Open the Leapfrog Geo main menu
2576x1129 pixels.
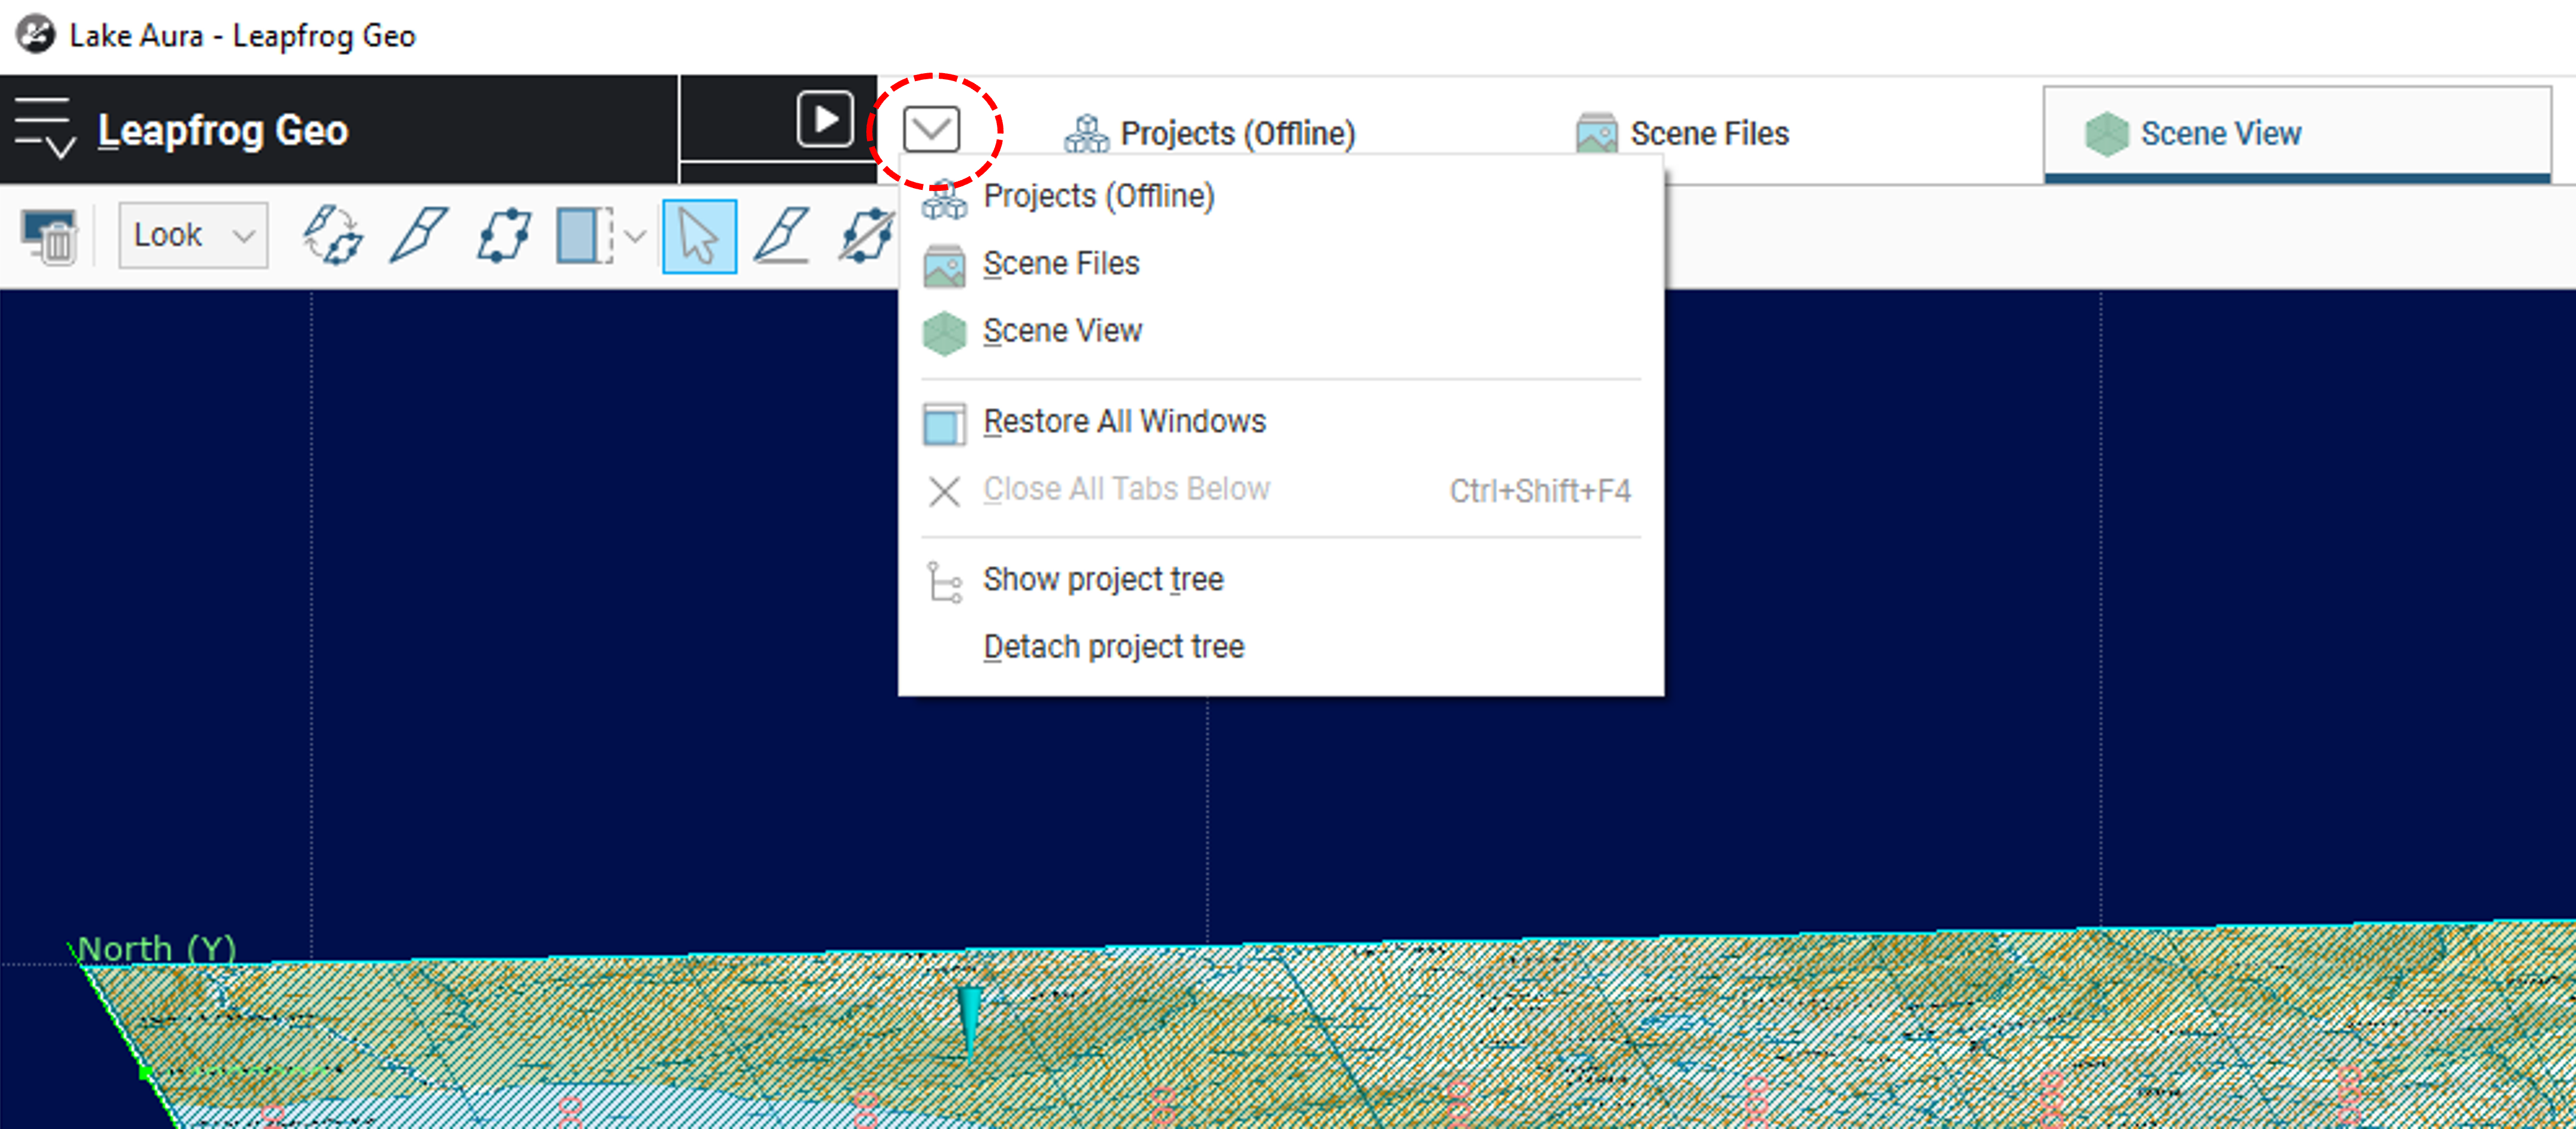click(45, 129)
